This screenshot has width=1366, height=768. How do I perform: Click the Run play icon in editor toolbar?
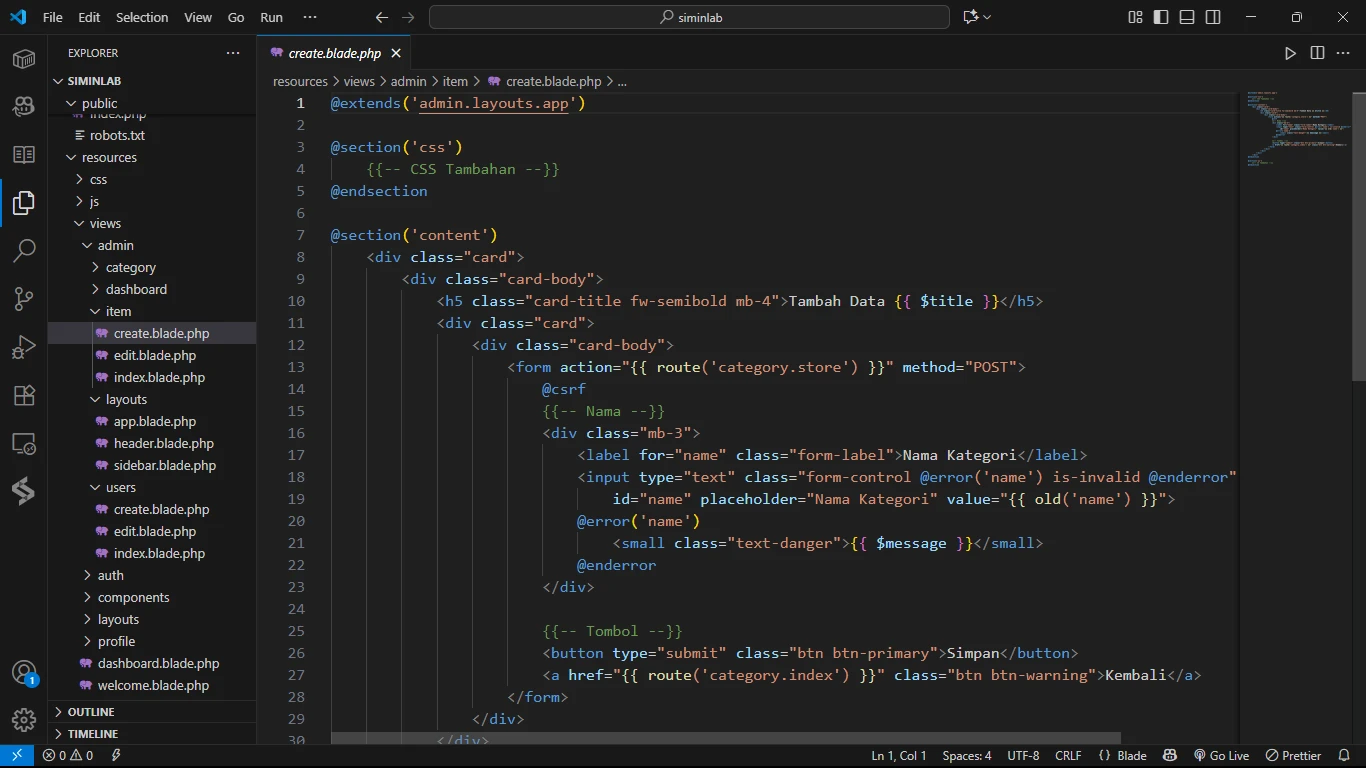tap(1290, 53)
